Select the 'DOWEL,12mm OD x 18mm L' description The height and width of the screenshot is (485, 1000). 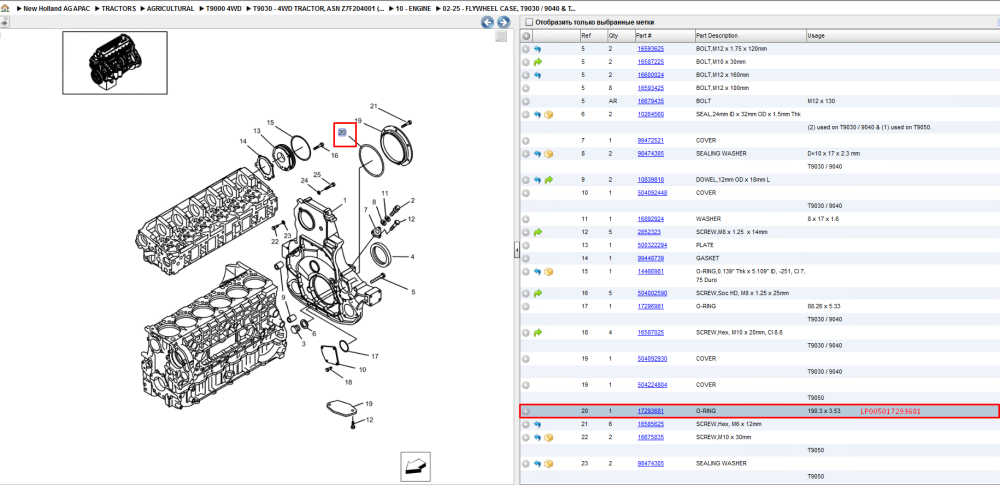click(x=733, y=180)
